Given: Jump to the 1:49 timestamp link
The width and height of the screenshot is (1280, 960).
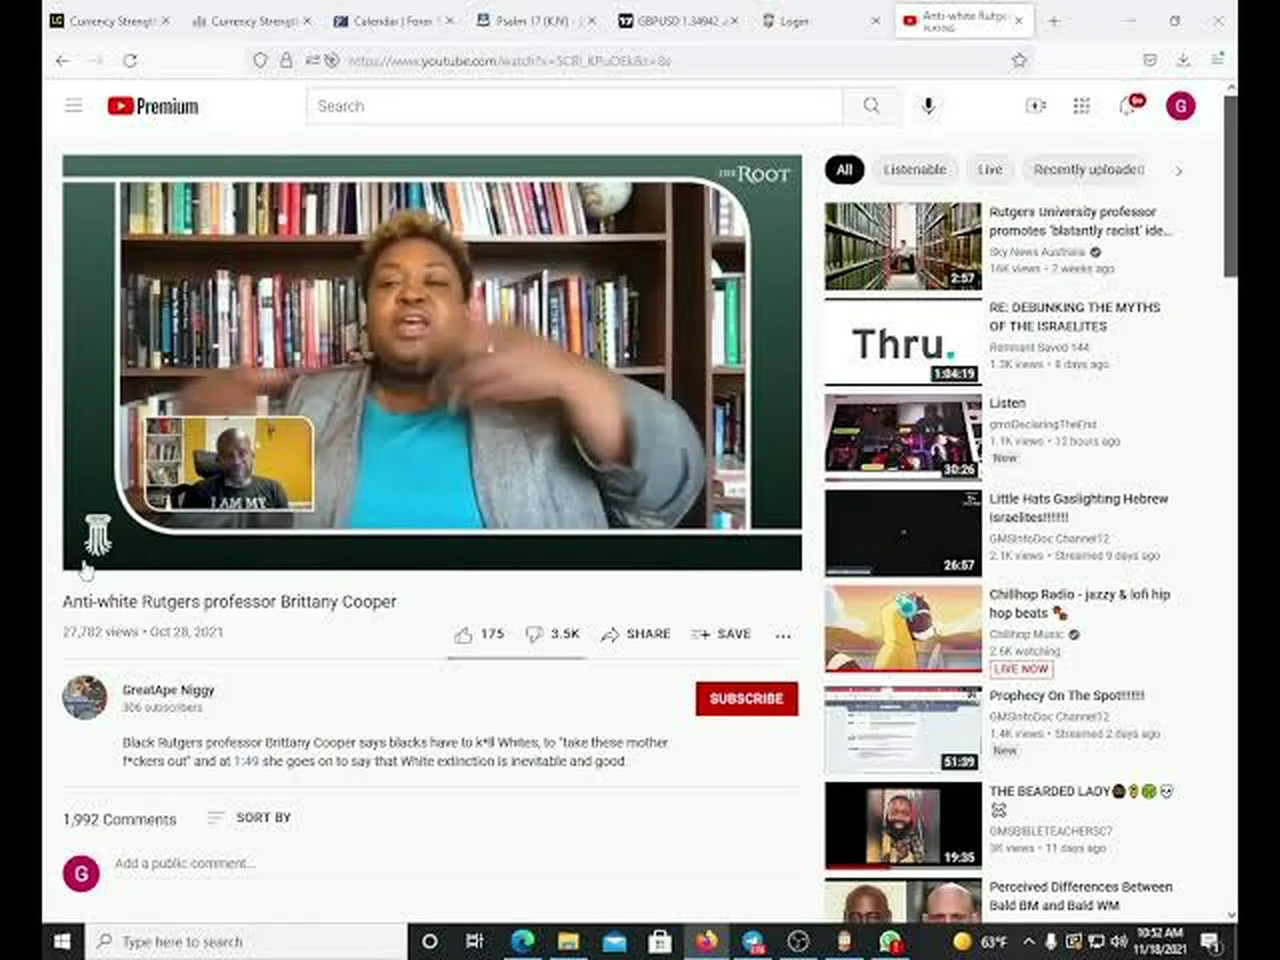Looking at the screenshot, I should [x=246, y=761].
